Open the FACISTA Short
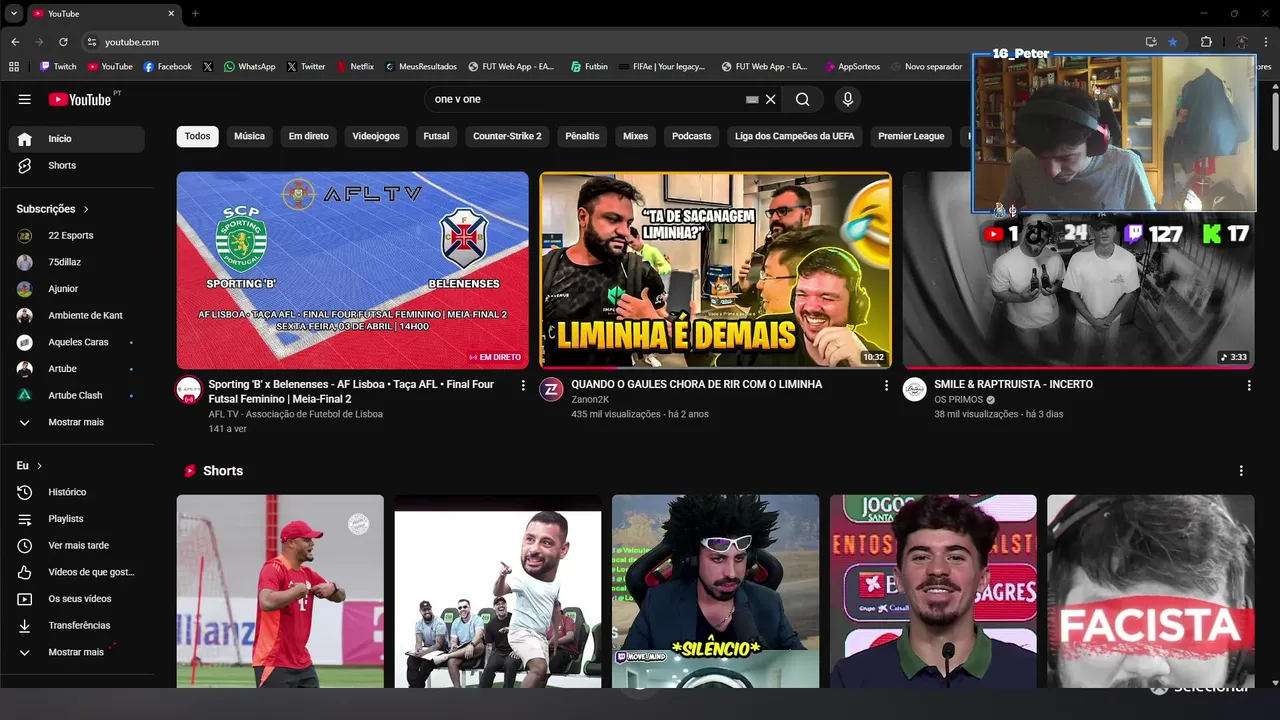Viewport: 1280px width, 720px height. (1150, 591)
